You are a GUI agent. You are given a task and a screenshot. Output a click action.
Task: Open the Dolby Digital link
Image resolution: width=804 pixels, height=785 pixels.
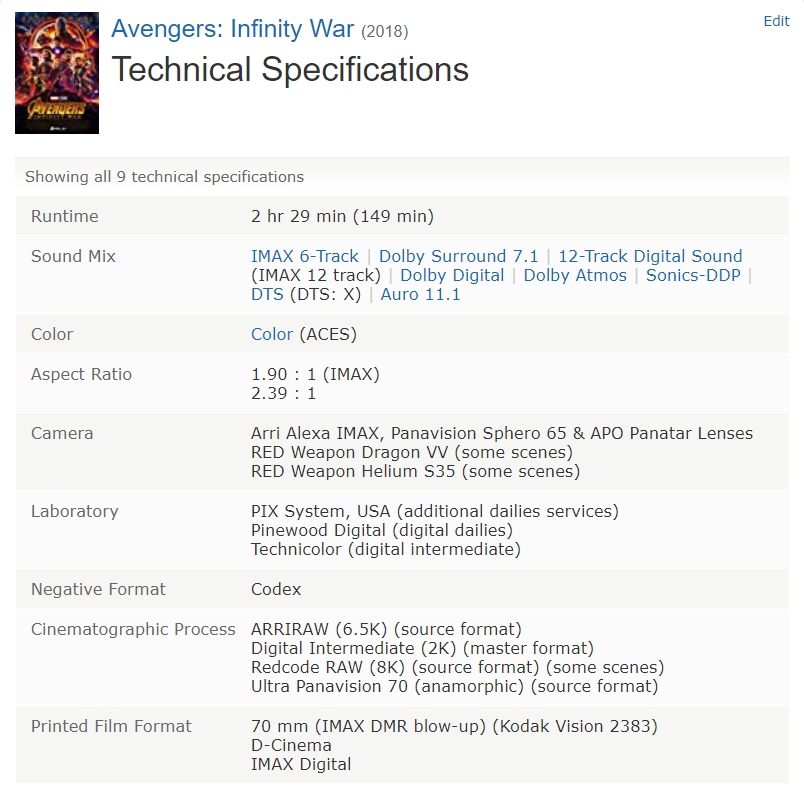click(x=452, y=275)
